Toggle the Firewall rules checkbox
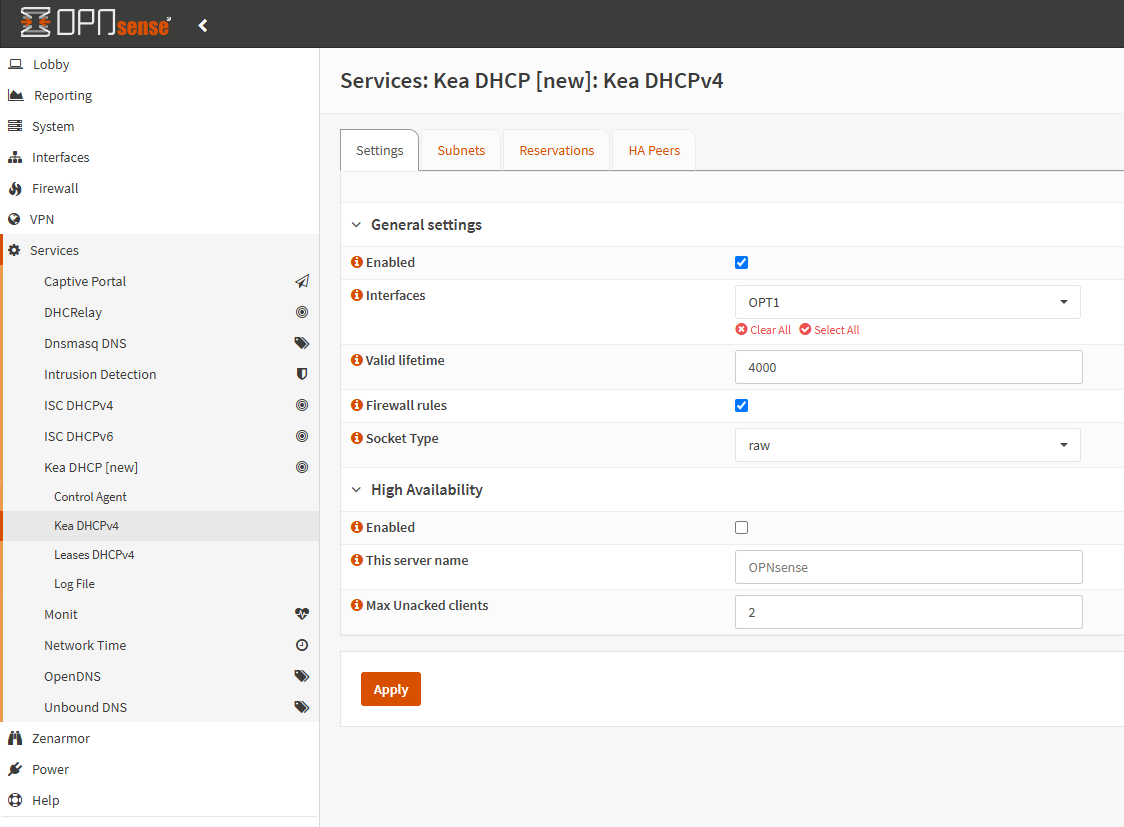 [741, 406]
